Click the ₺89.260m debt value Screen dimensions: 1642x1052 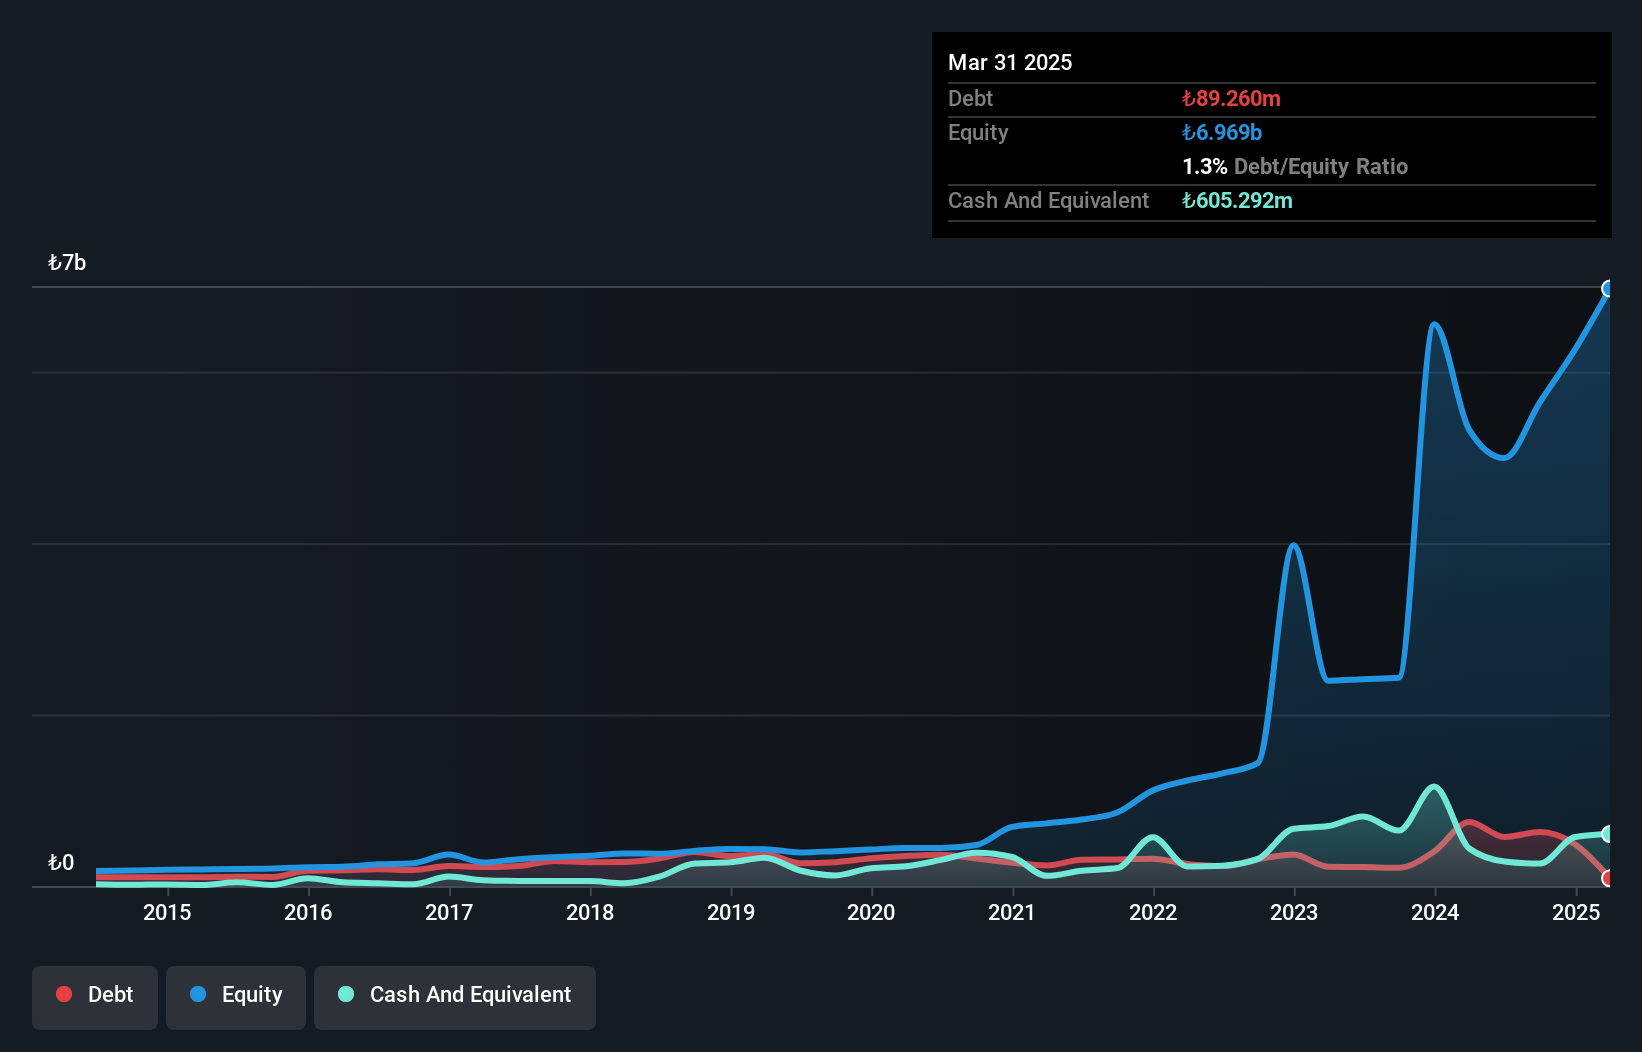tap(1231, 98)
